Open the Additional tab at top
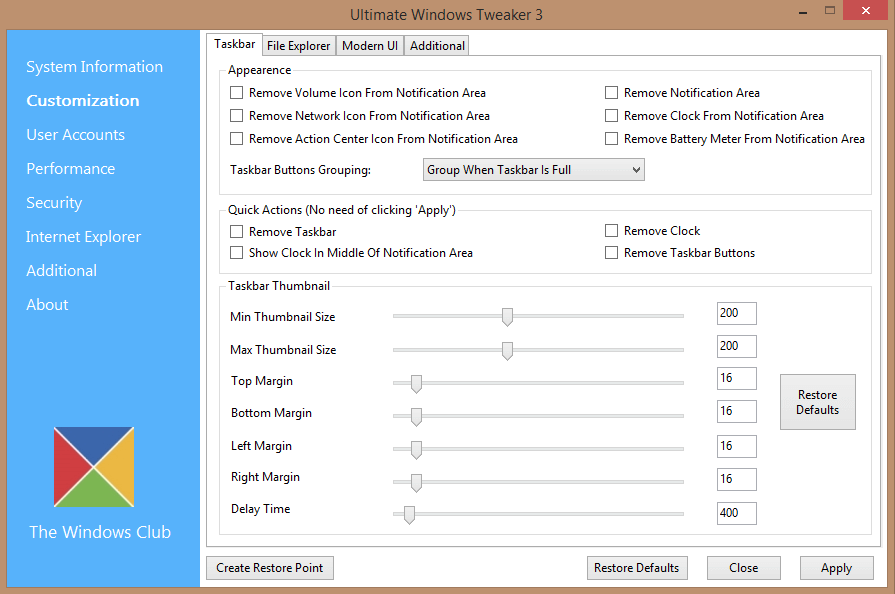The height and width of the screenshot is (594, 895). 437,46
